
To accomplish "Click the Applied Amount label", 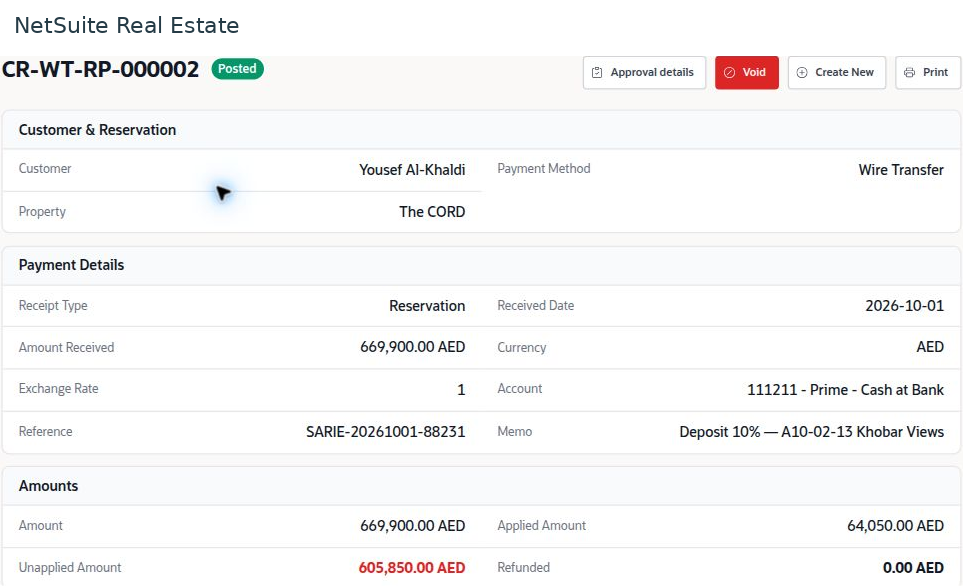I will pos(542,525).
